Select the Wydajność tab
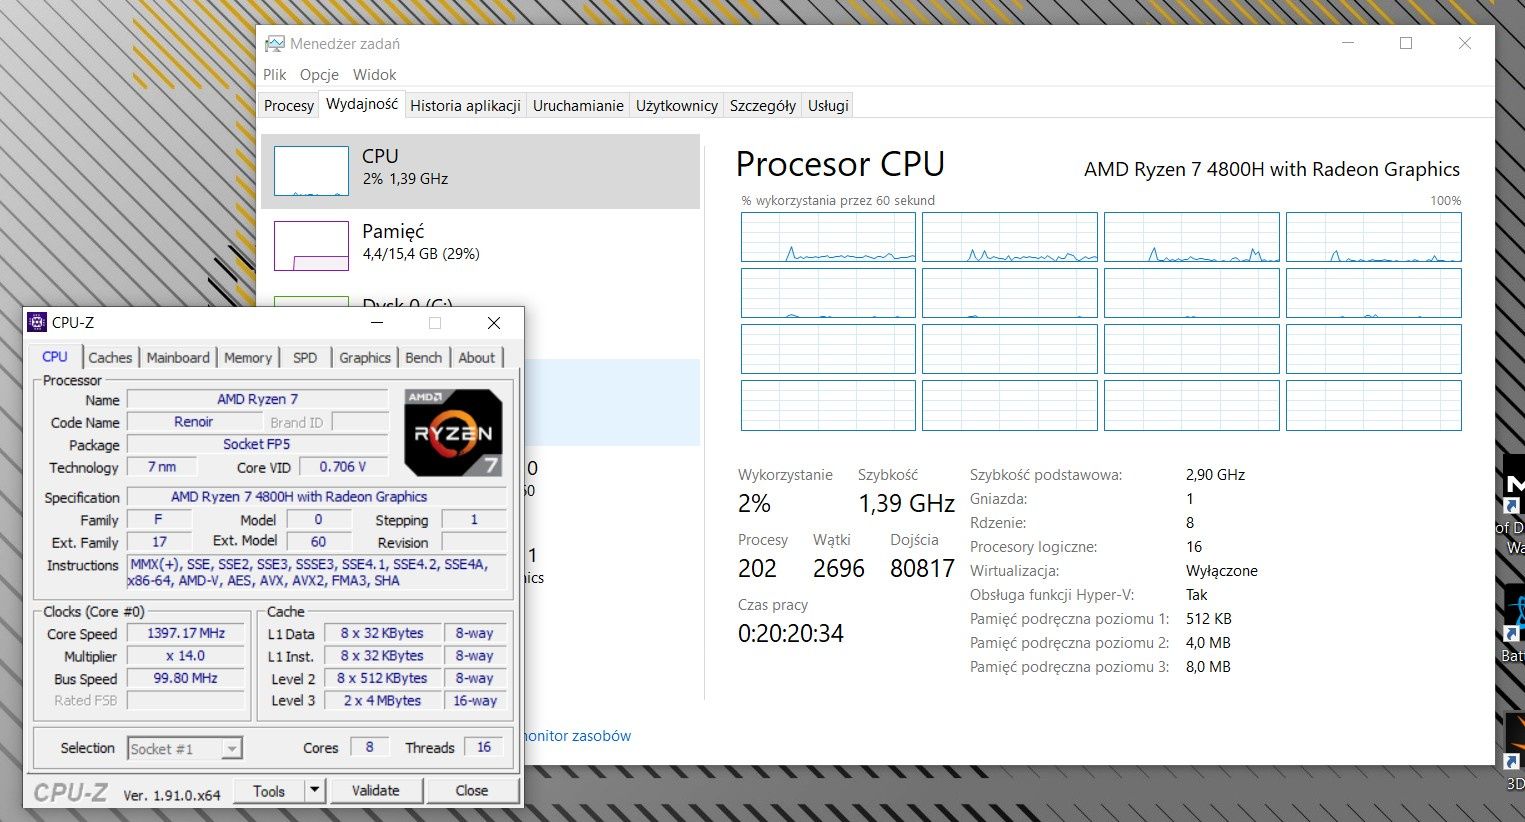 pos(362,104)
